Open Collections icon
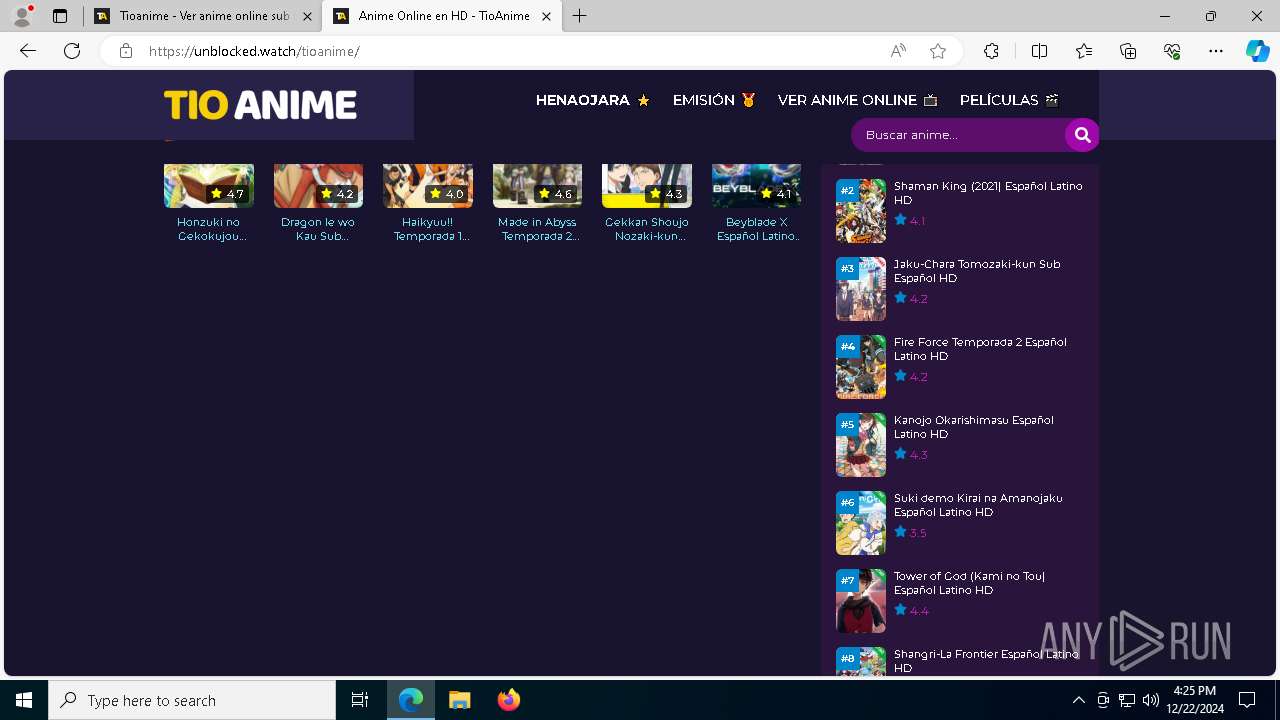Screen dimensions: 1280x720 coord(1128,51)
